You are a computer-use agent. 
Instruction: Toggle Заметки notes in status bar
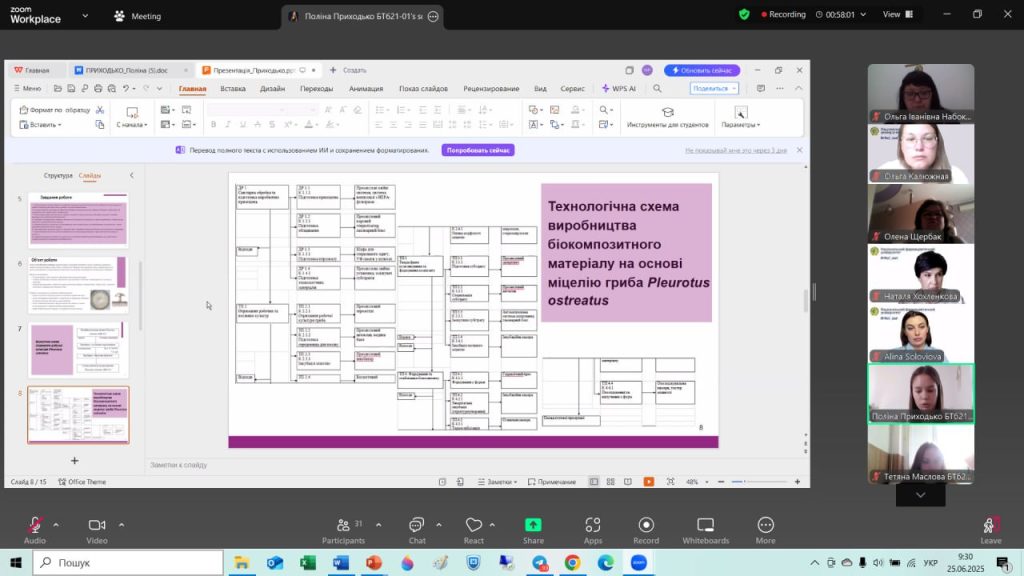pyautogui.click(x=497, y=482)
